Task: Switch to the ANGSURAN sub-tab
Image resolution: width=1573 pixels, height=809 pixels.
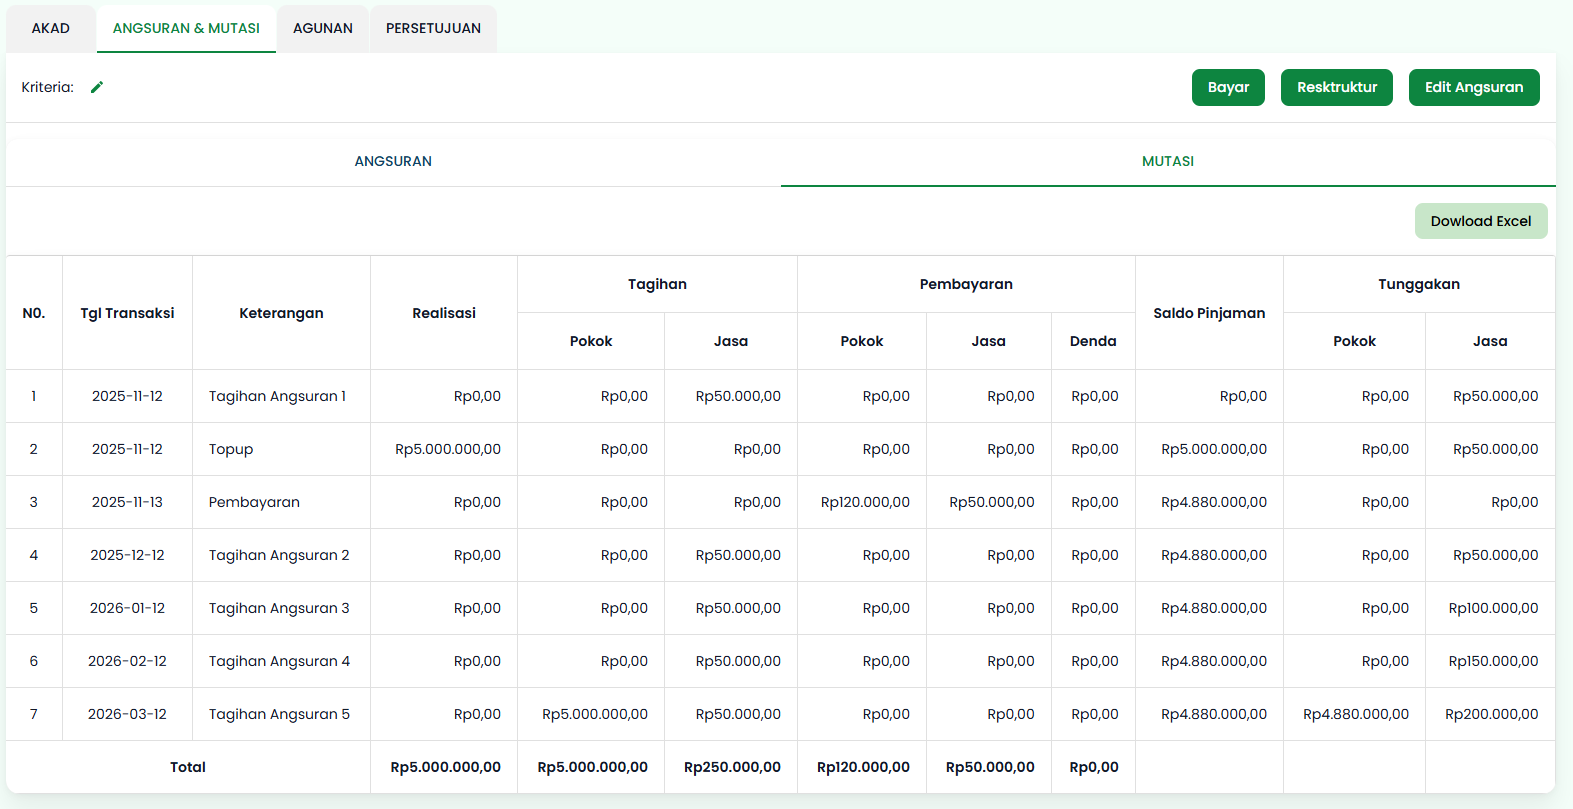Action: click(393, 161)
